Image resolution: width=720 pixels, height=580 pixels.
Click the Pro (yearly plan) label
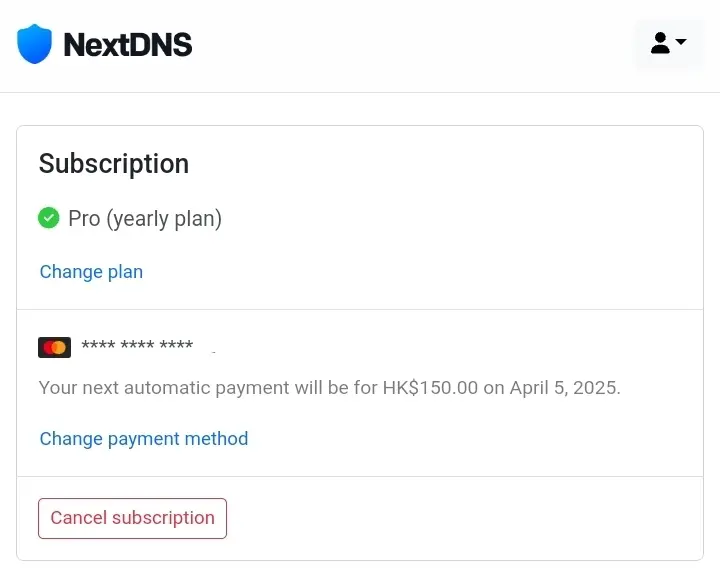pyautogui.click(x=145, y=219)
